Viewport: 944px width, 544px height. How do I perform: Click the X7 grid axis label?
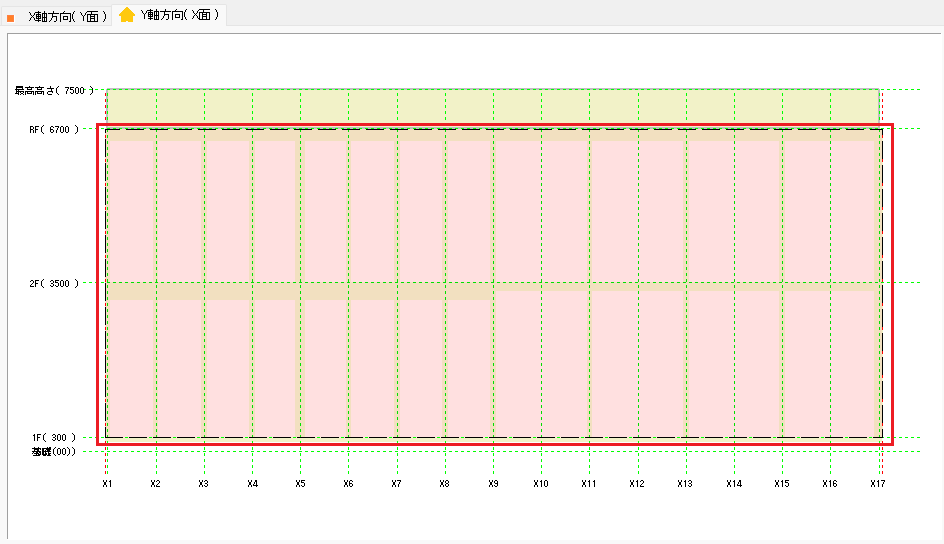[397, 484]
